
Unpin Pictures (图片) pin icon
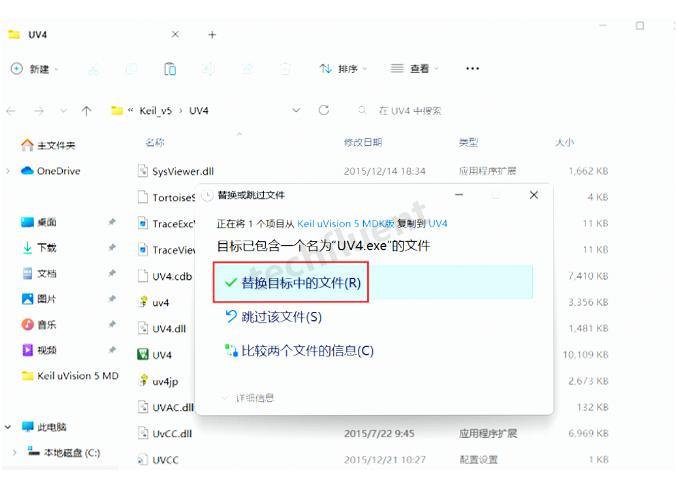click(112, 298)
